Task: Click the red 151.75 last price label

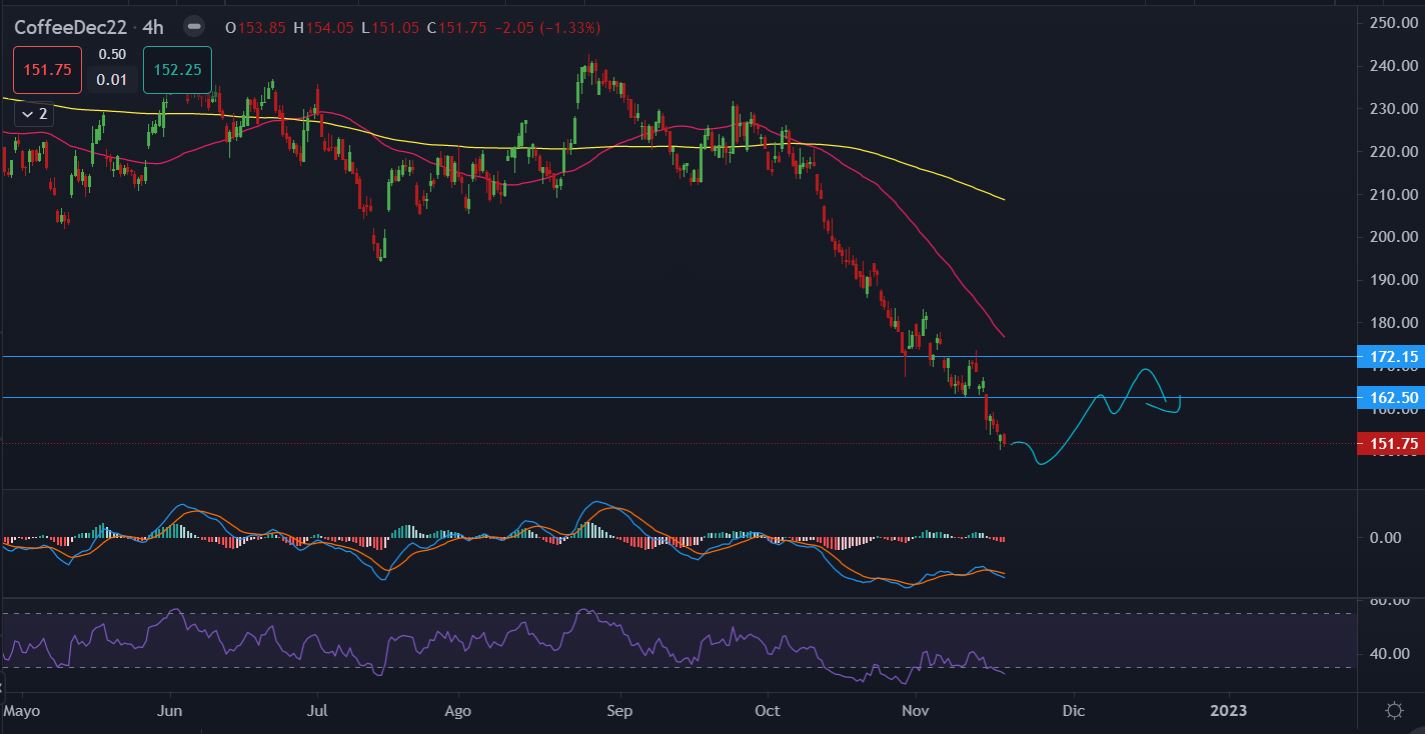Action: click(1392, 443)
